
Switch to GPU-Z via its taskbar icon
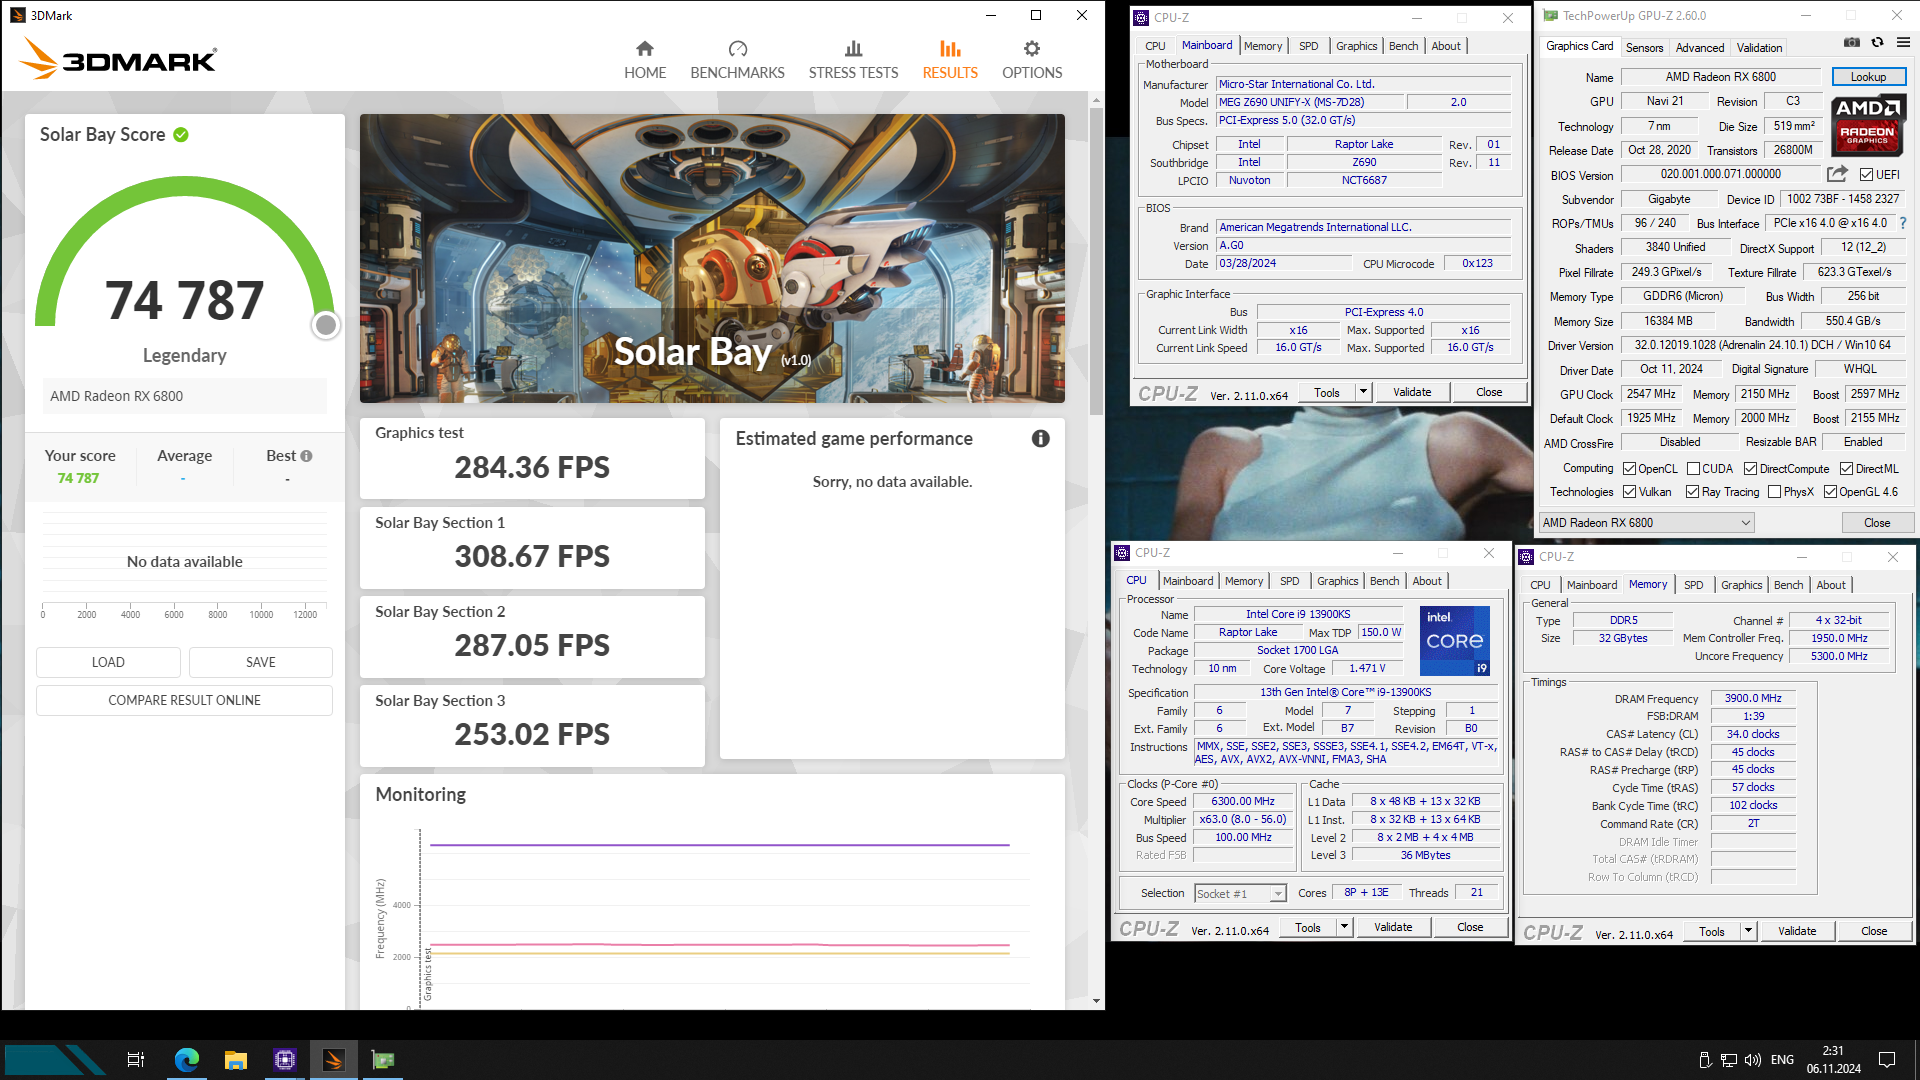(x=383, y=1060)
